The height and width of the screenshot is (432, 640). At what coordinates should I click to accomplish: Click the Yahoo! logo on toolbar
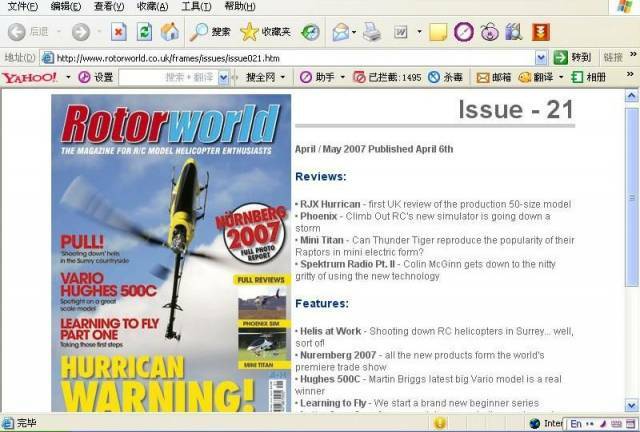[x=29, y=77]
